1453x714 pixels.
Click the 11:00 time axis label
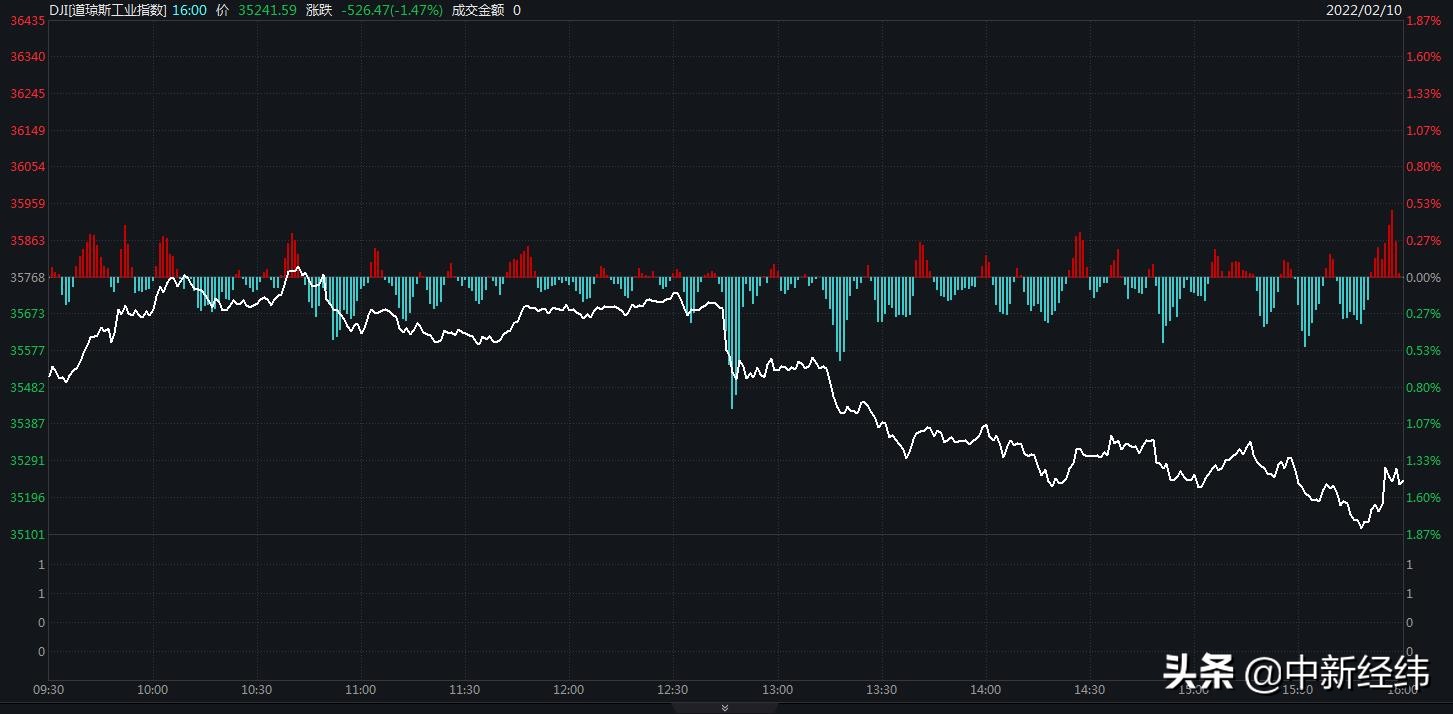[x=360, y=690]
